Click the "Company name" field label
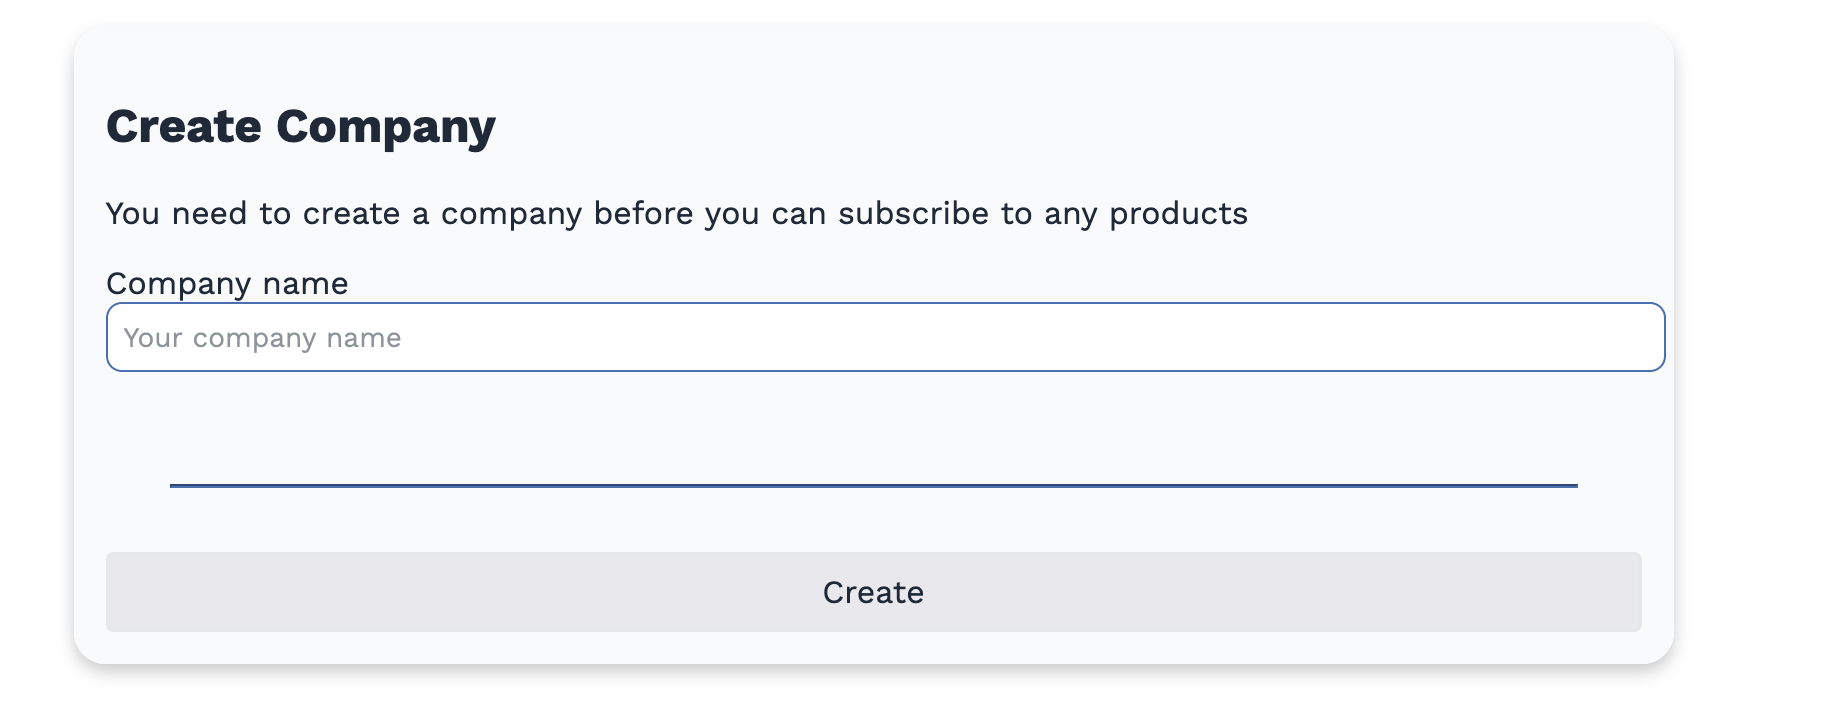 click(227, 283)
